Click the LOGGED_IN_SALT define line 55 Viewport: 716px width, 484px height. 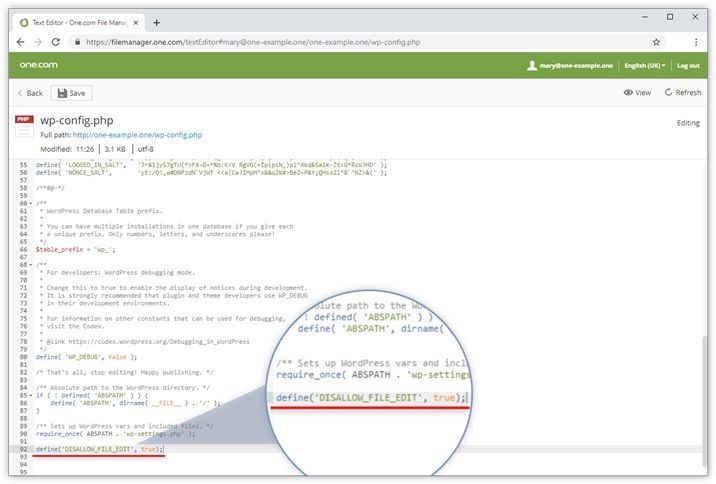click(x=211, y=165)
